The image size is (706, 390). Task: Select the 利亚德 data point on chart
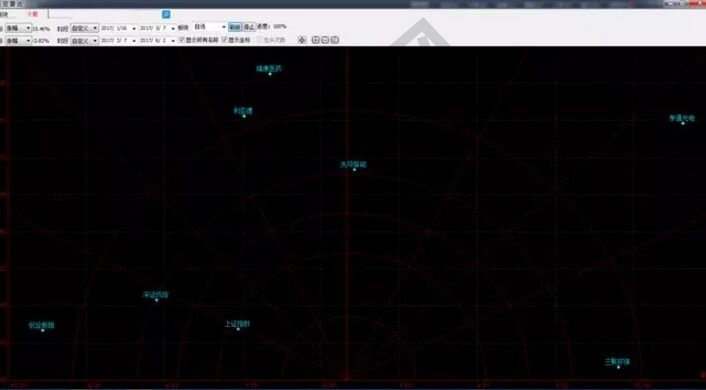(x=244, y=116)
